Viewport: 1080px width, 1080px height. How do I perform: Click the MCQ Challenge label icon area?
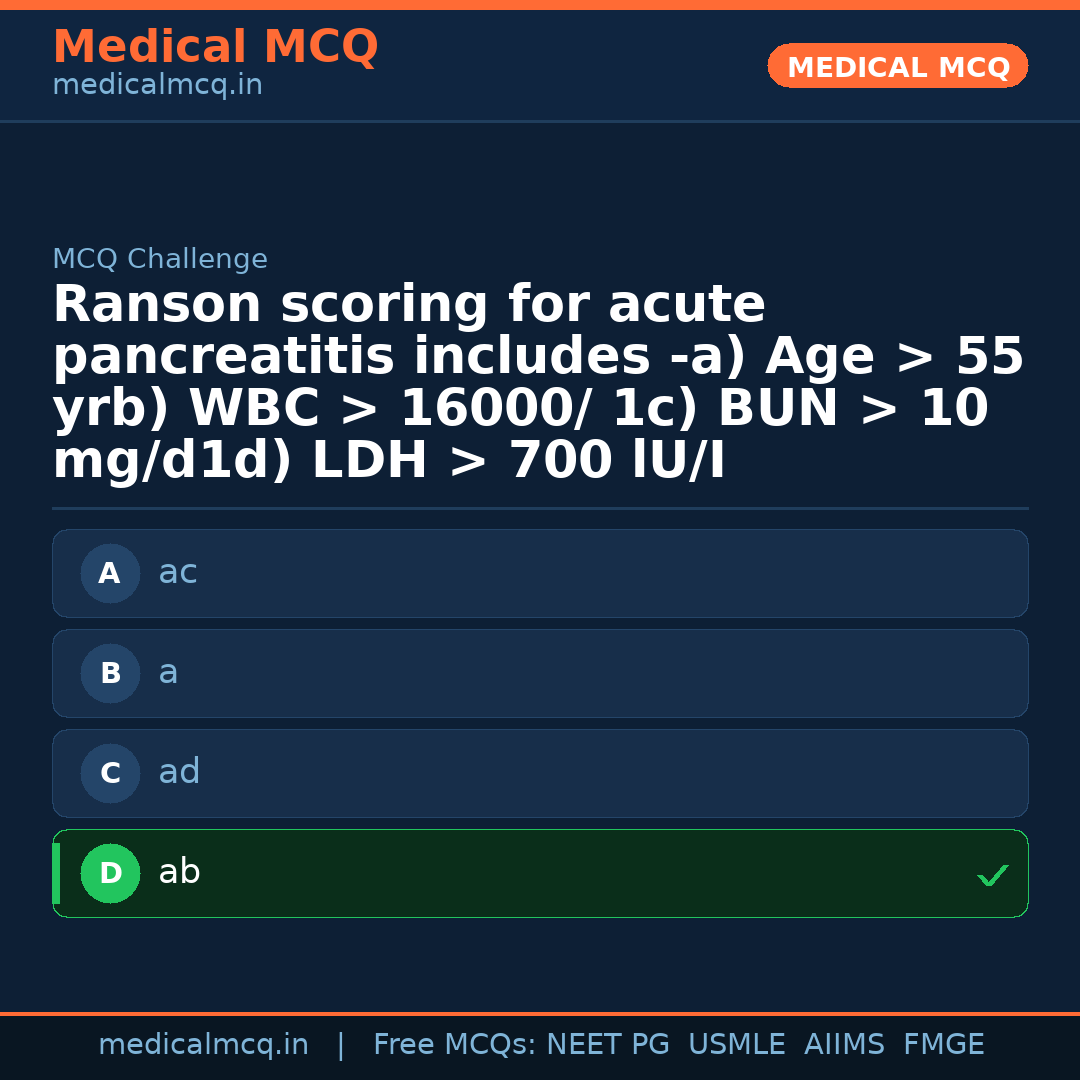click(x=160, y=258)
